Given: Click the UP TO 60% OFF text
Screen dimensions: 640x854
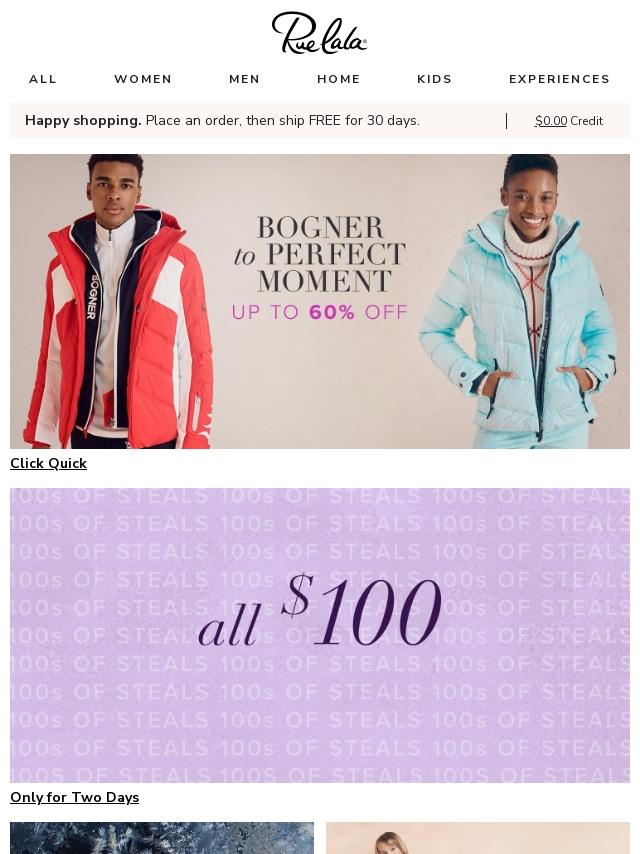Looking at the screenshot, I should tap(320, 312).
